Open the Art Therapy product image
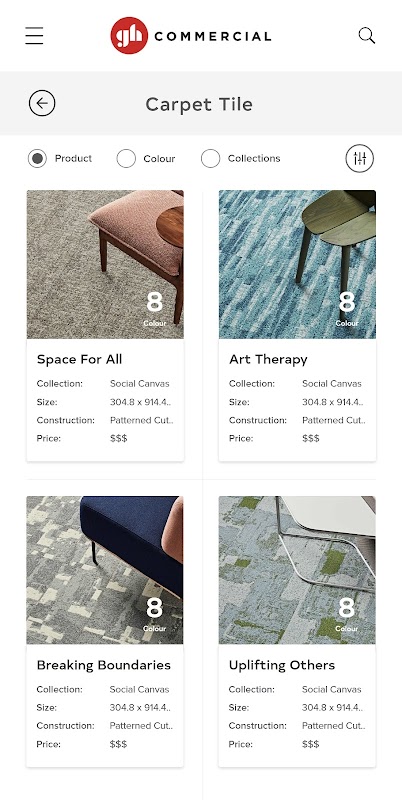 coord(297,264)
